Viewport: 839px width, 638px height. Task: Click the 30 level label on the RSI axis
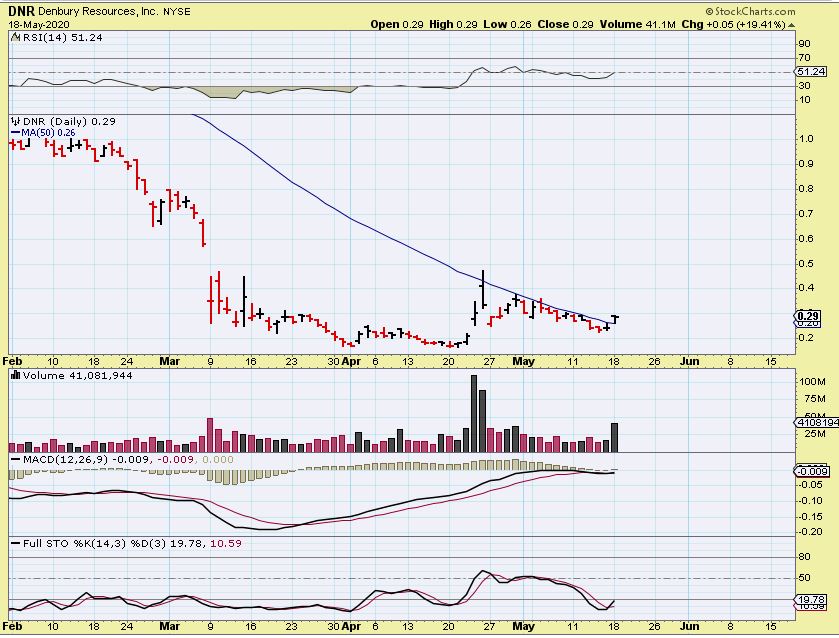pyautogui.click(x=804, y=86)
